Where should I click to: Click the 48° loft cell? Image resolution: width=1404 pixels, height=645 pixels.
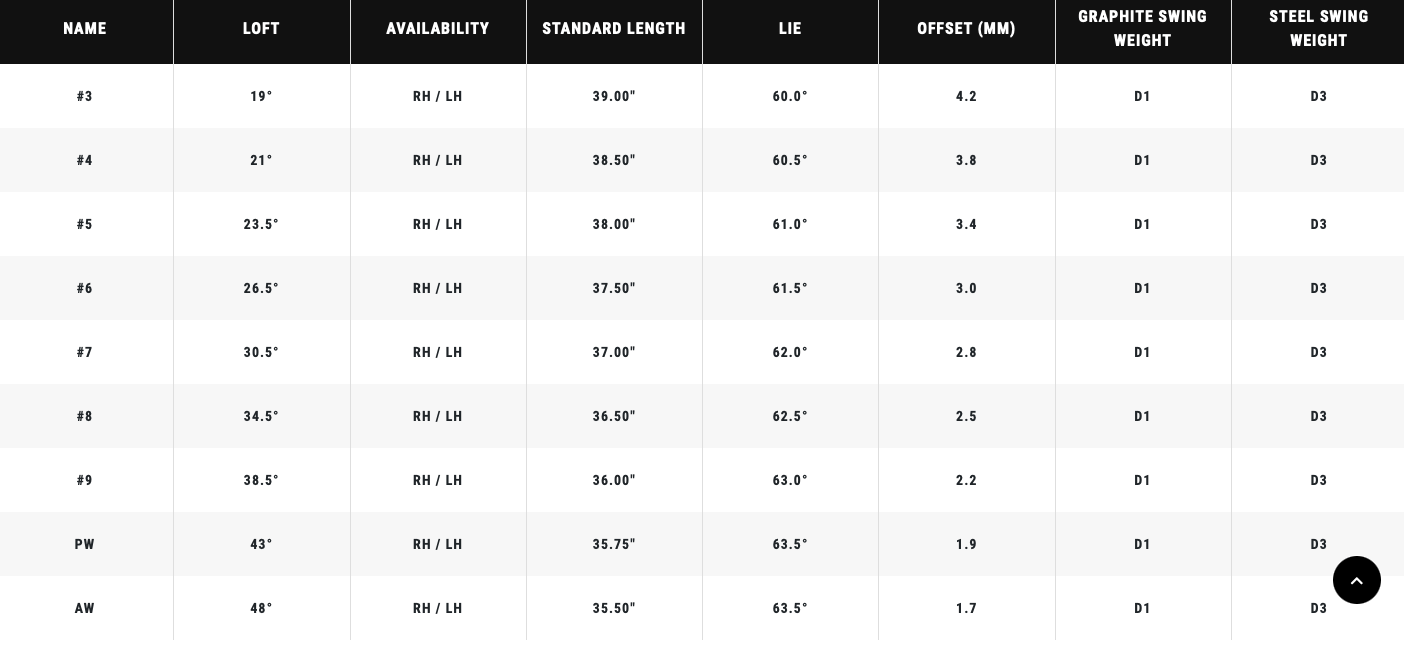click(x=261, y=609)
